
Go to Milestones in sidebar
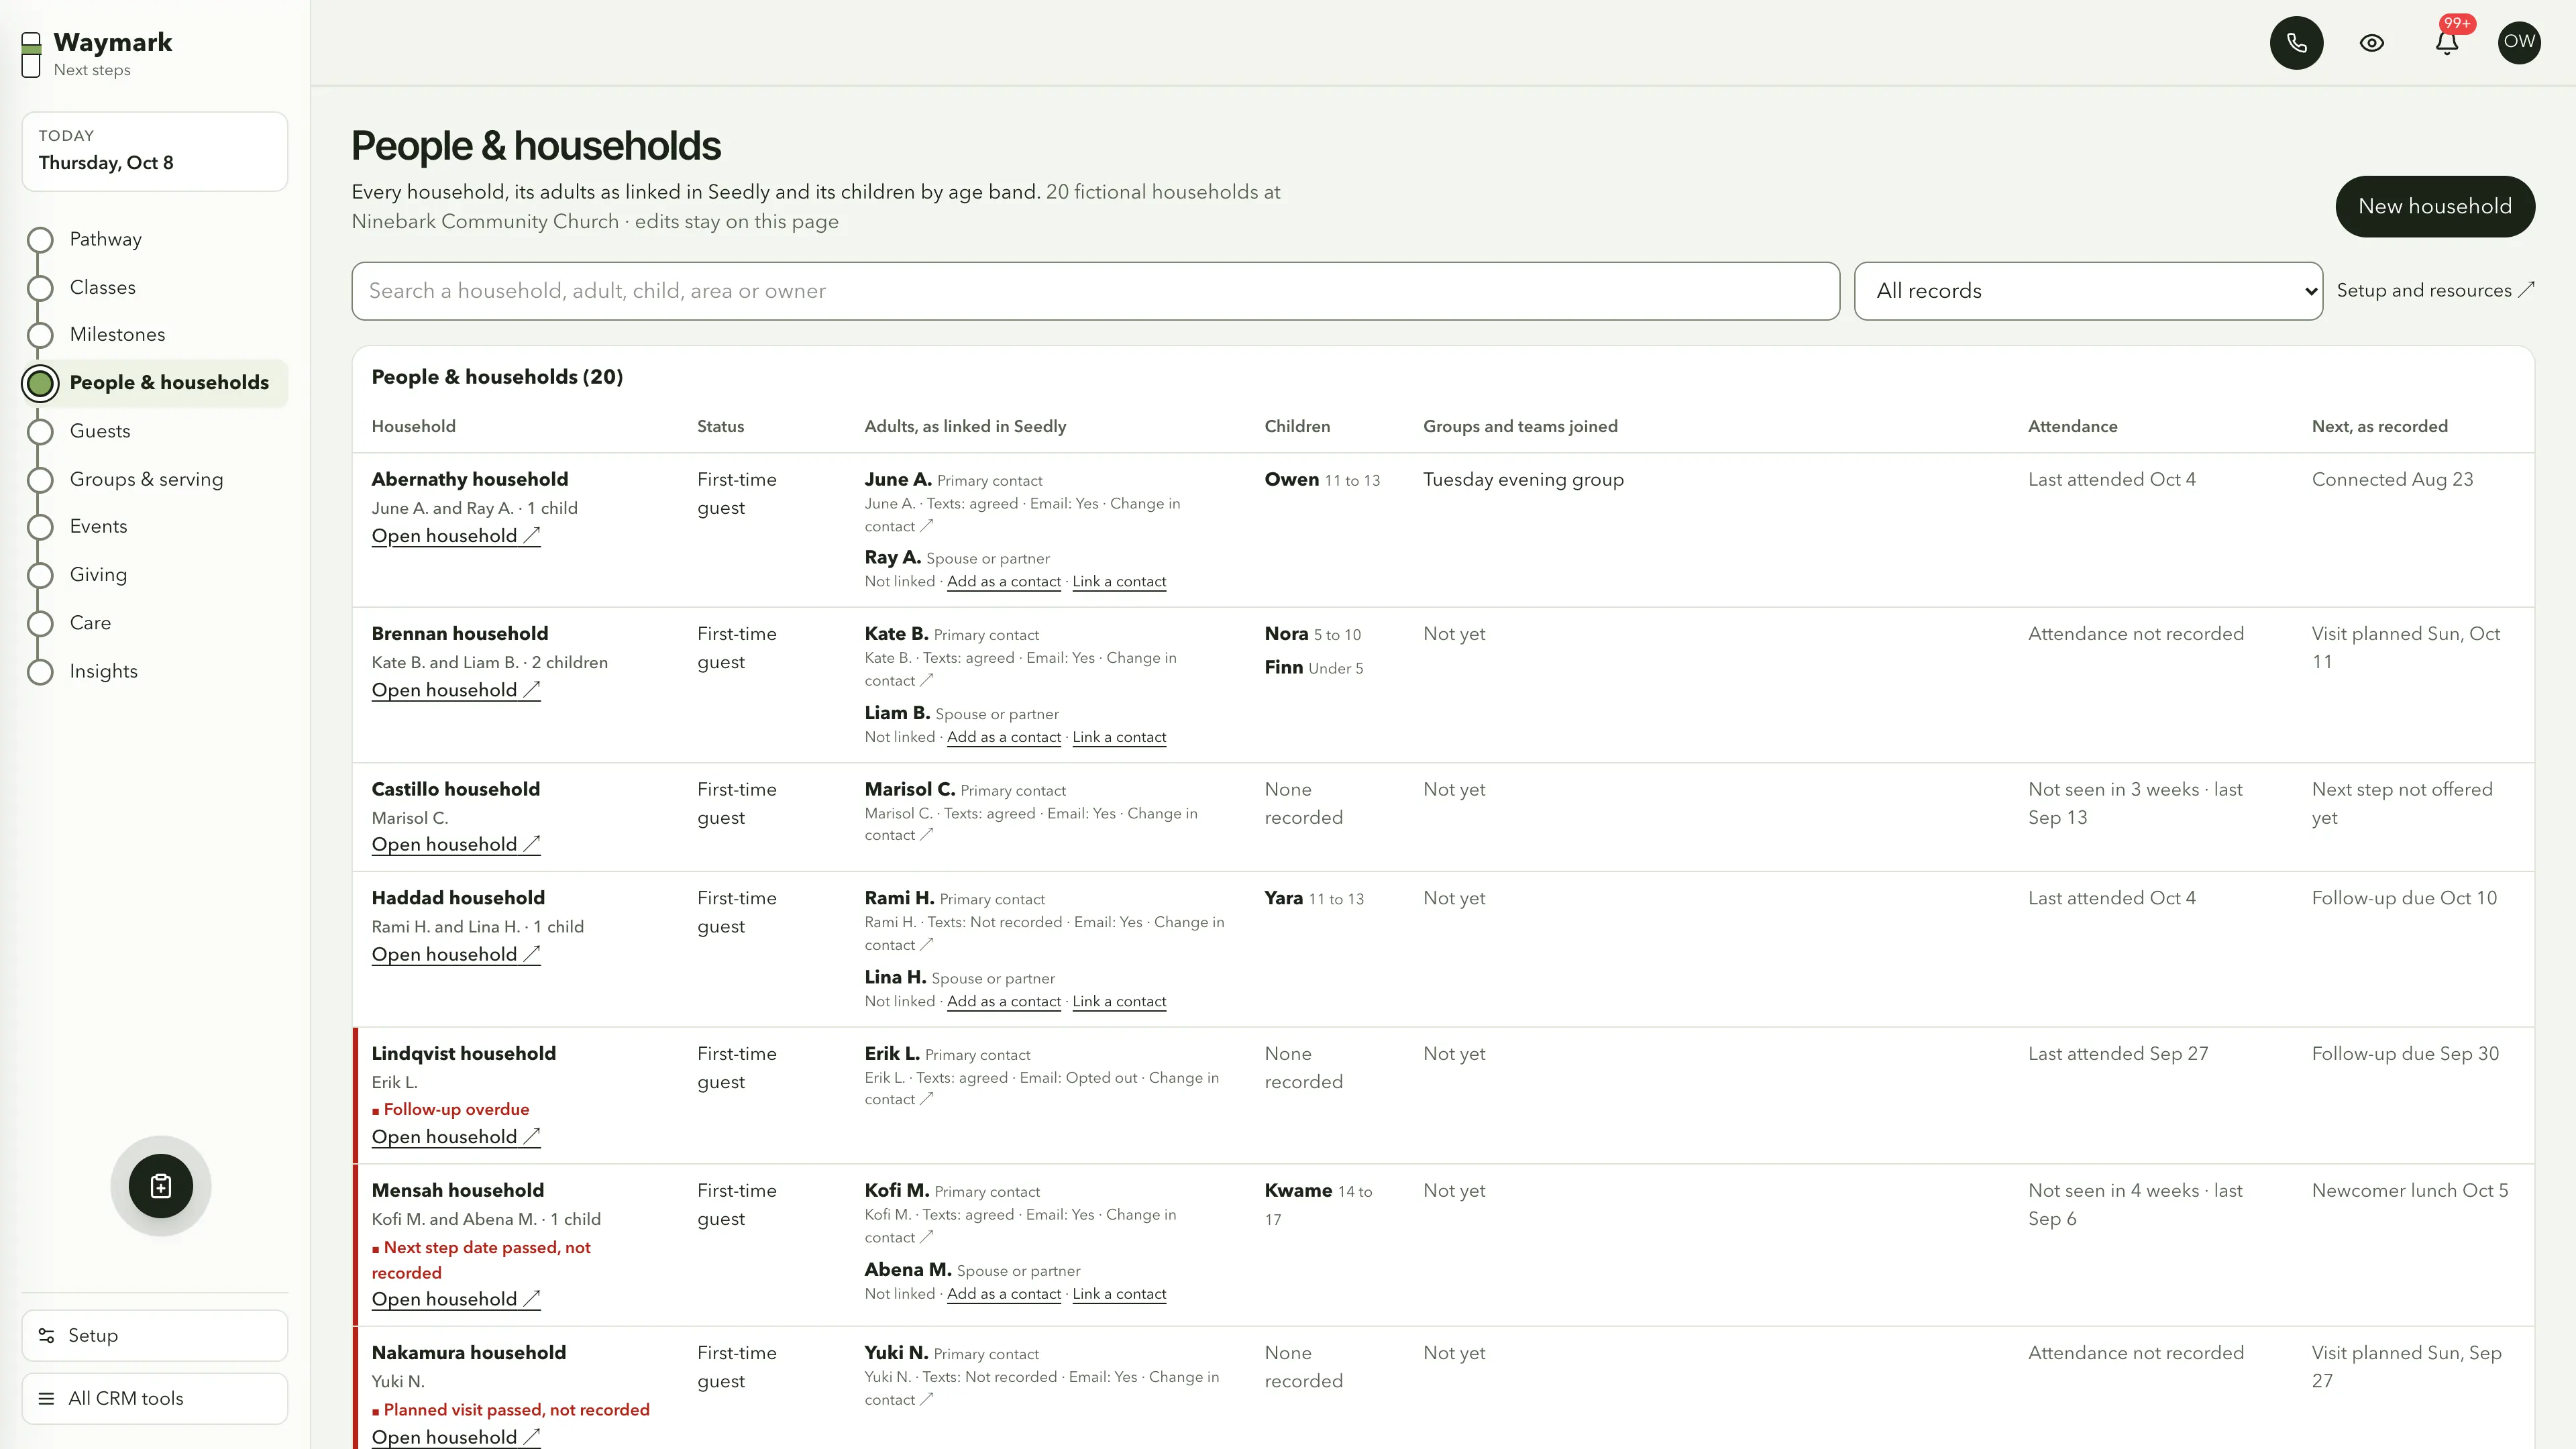coord(118,334)
